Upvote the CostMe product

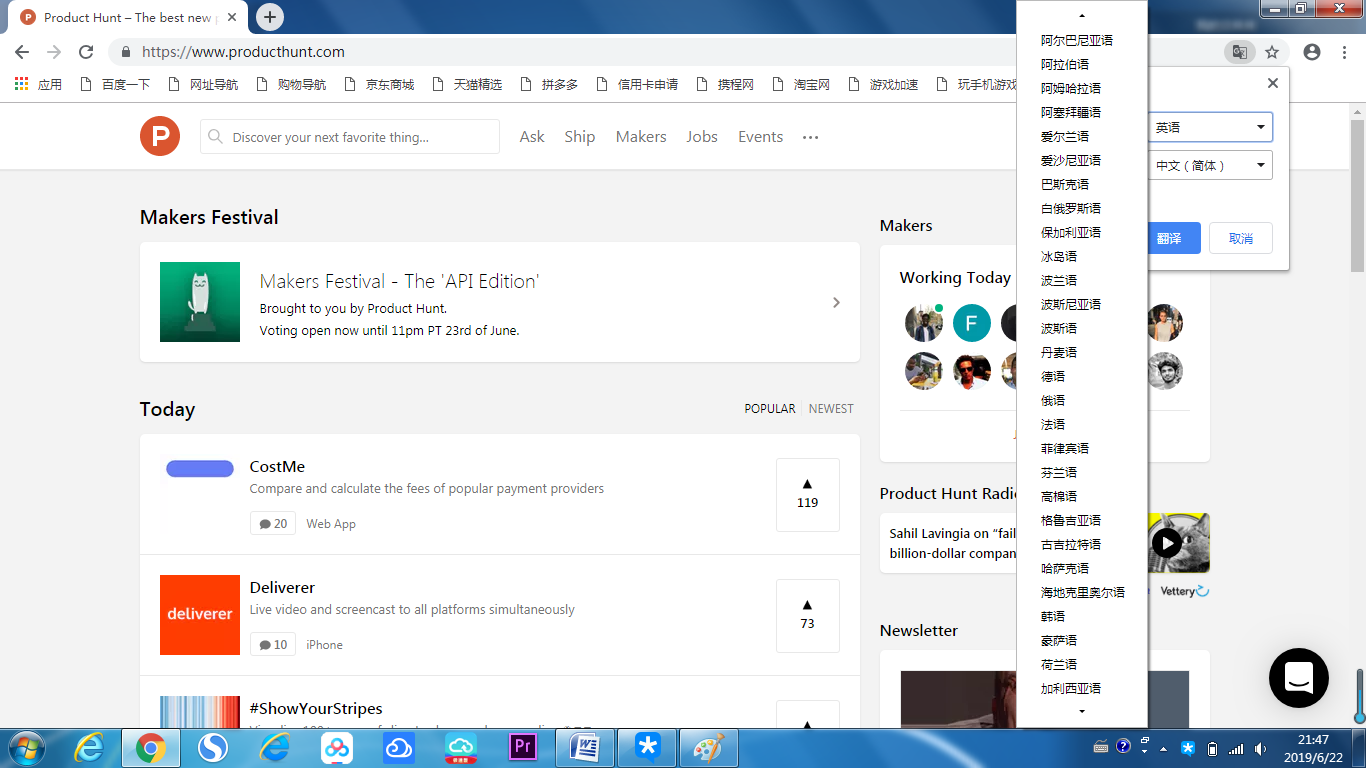(x=807, y=494)
